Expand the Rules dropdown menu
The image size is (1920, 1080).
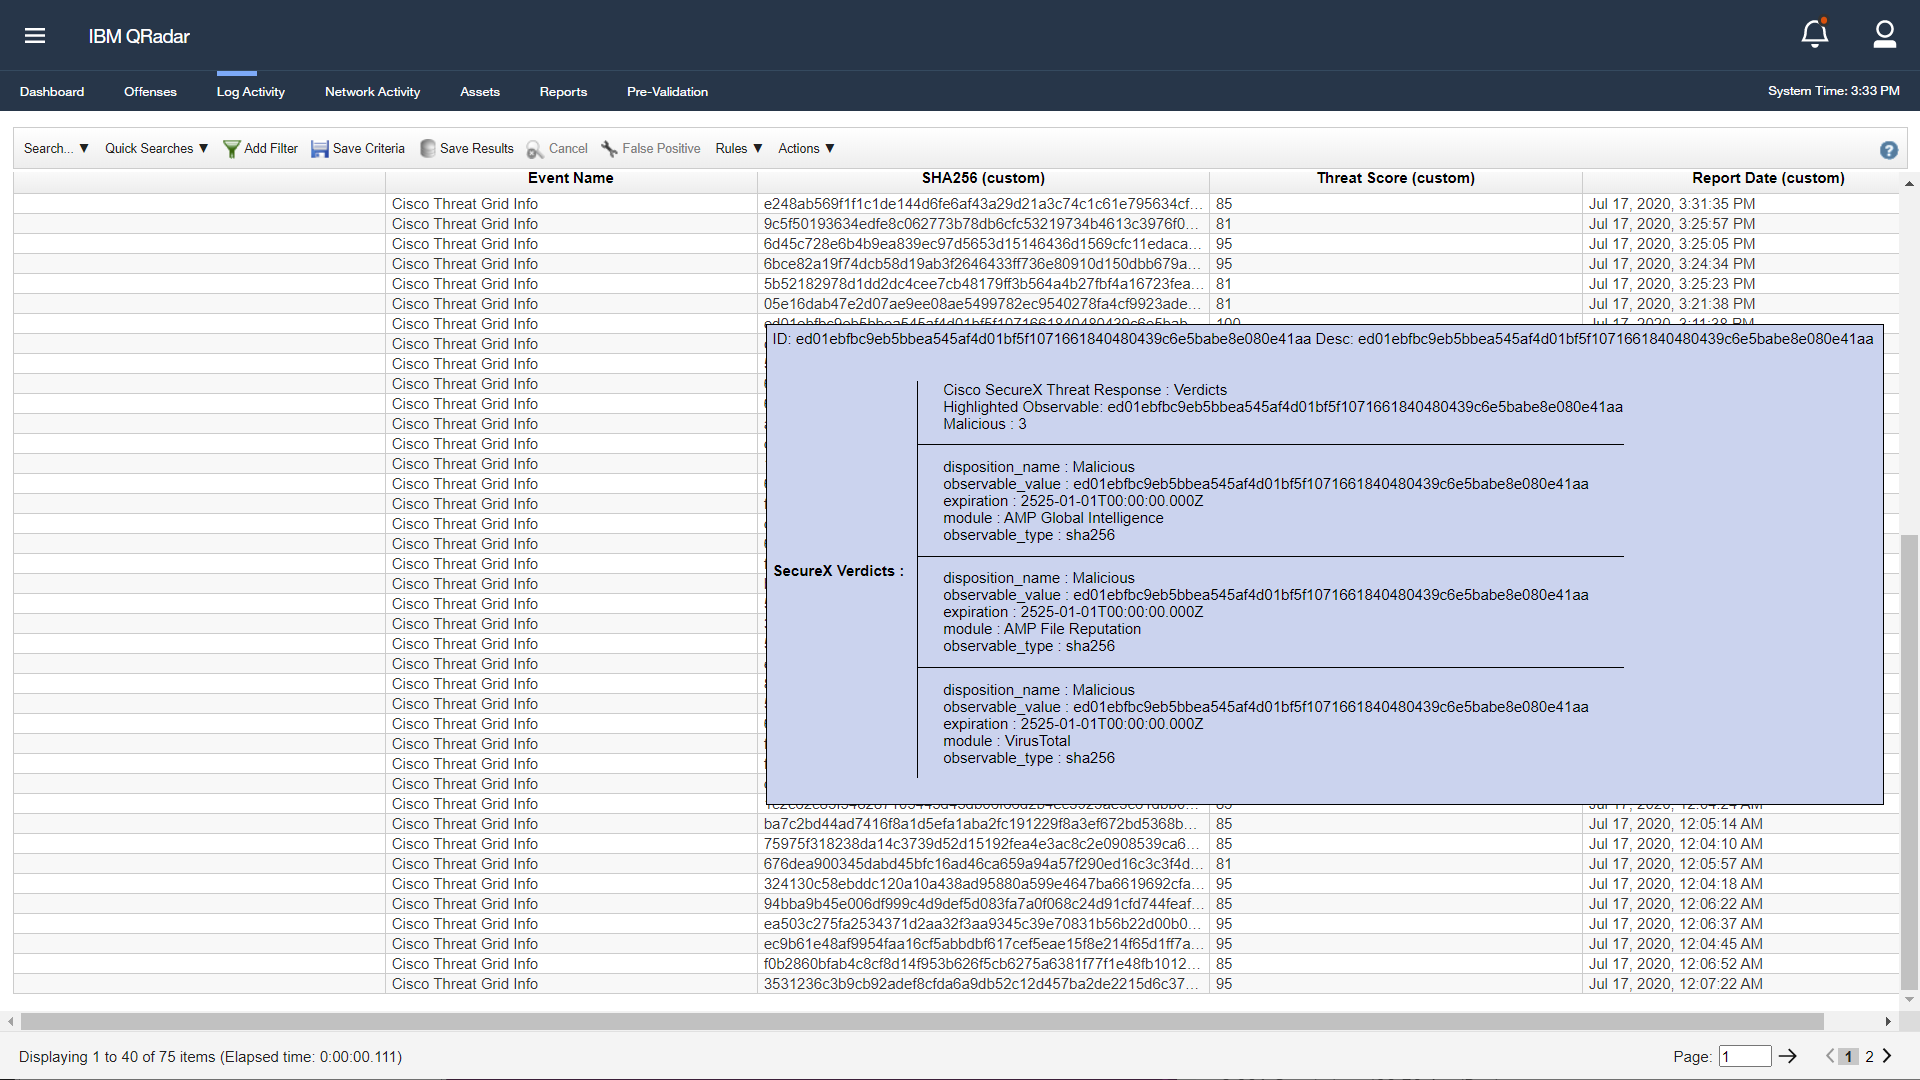point(739,149)
